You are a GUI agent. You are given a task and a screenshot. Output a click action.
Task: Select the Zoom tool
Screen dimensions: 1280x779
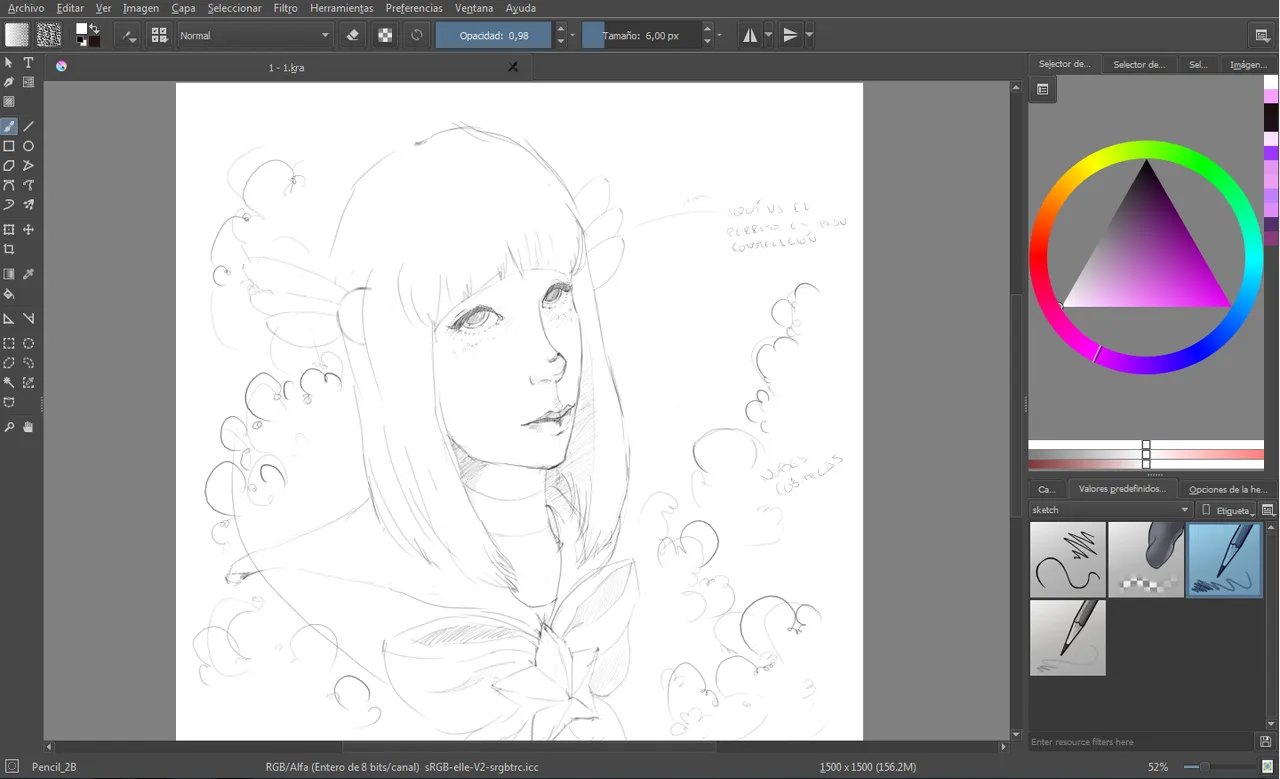coord(9,427)
